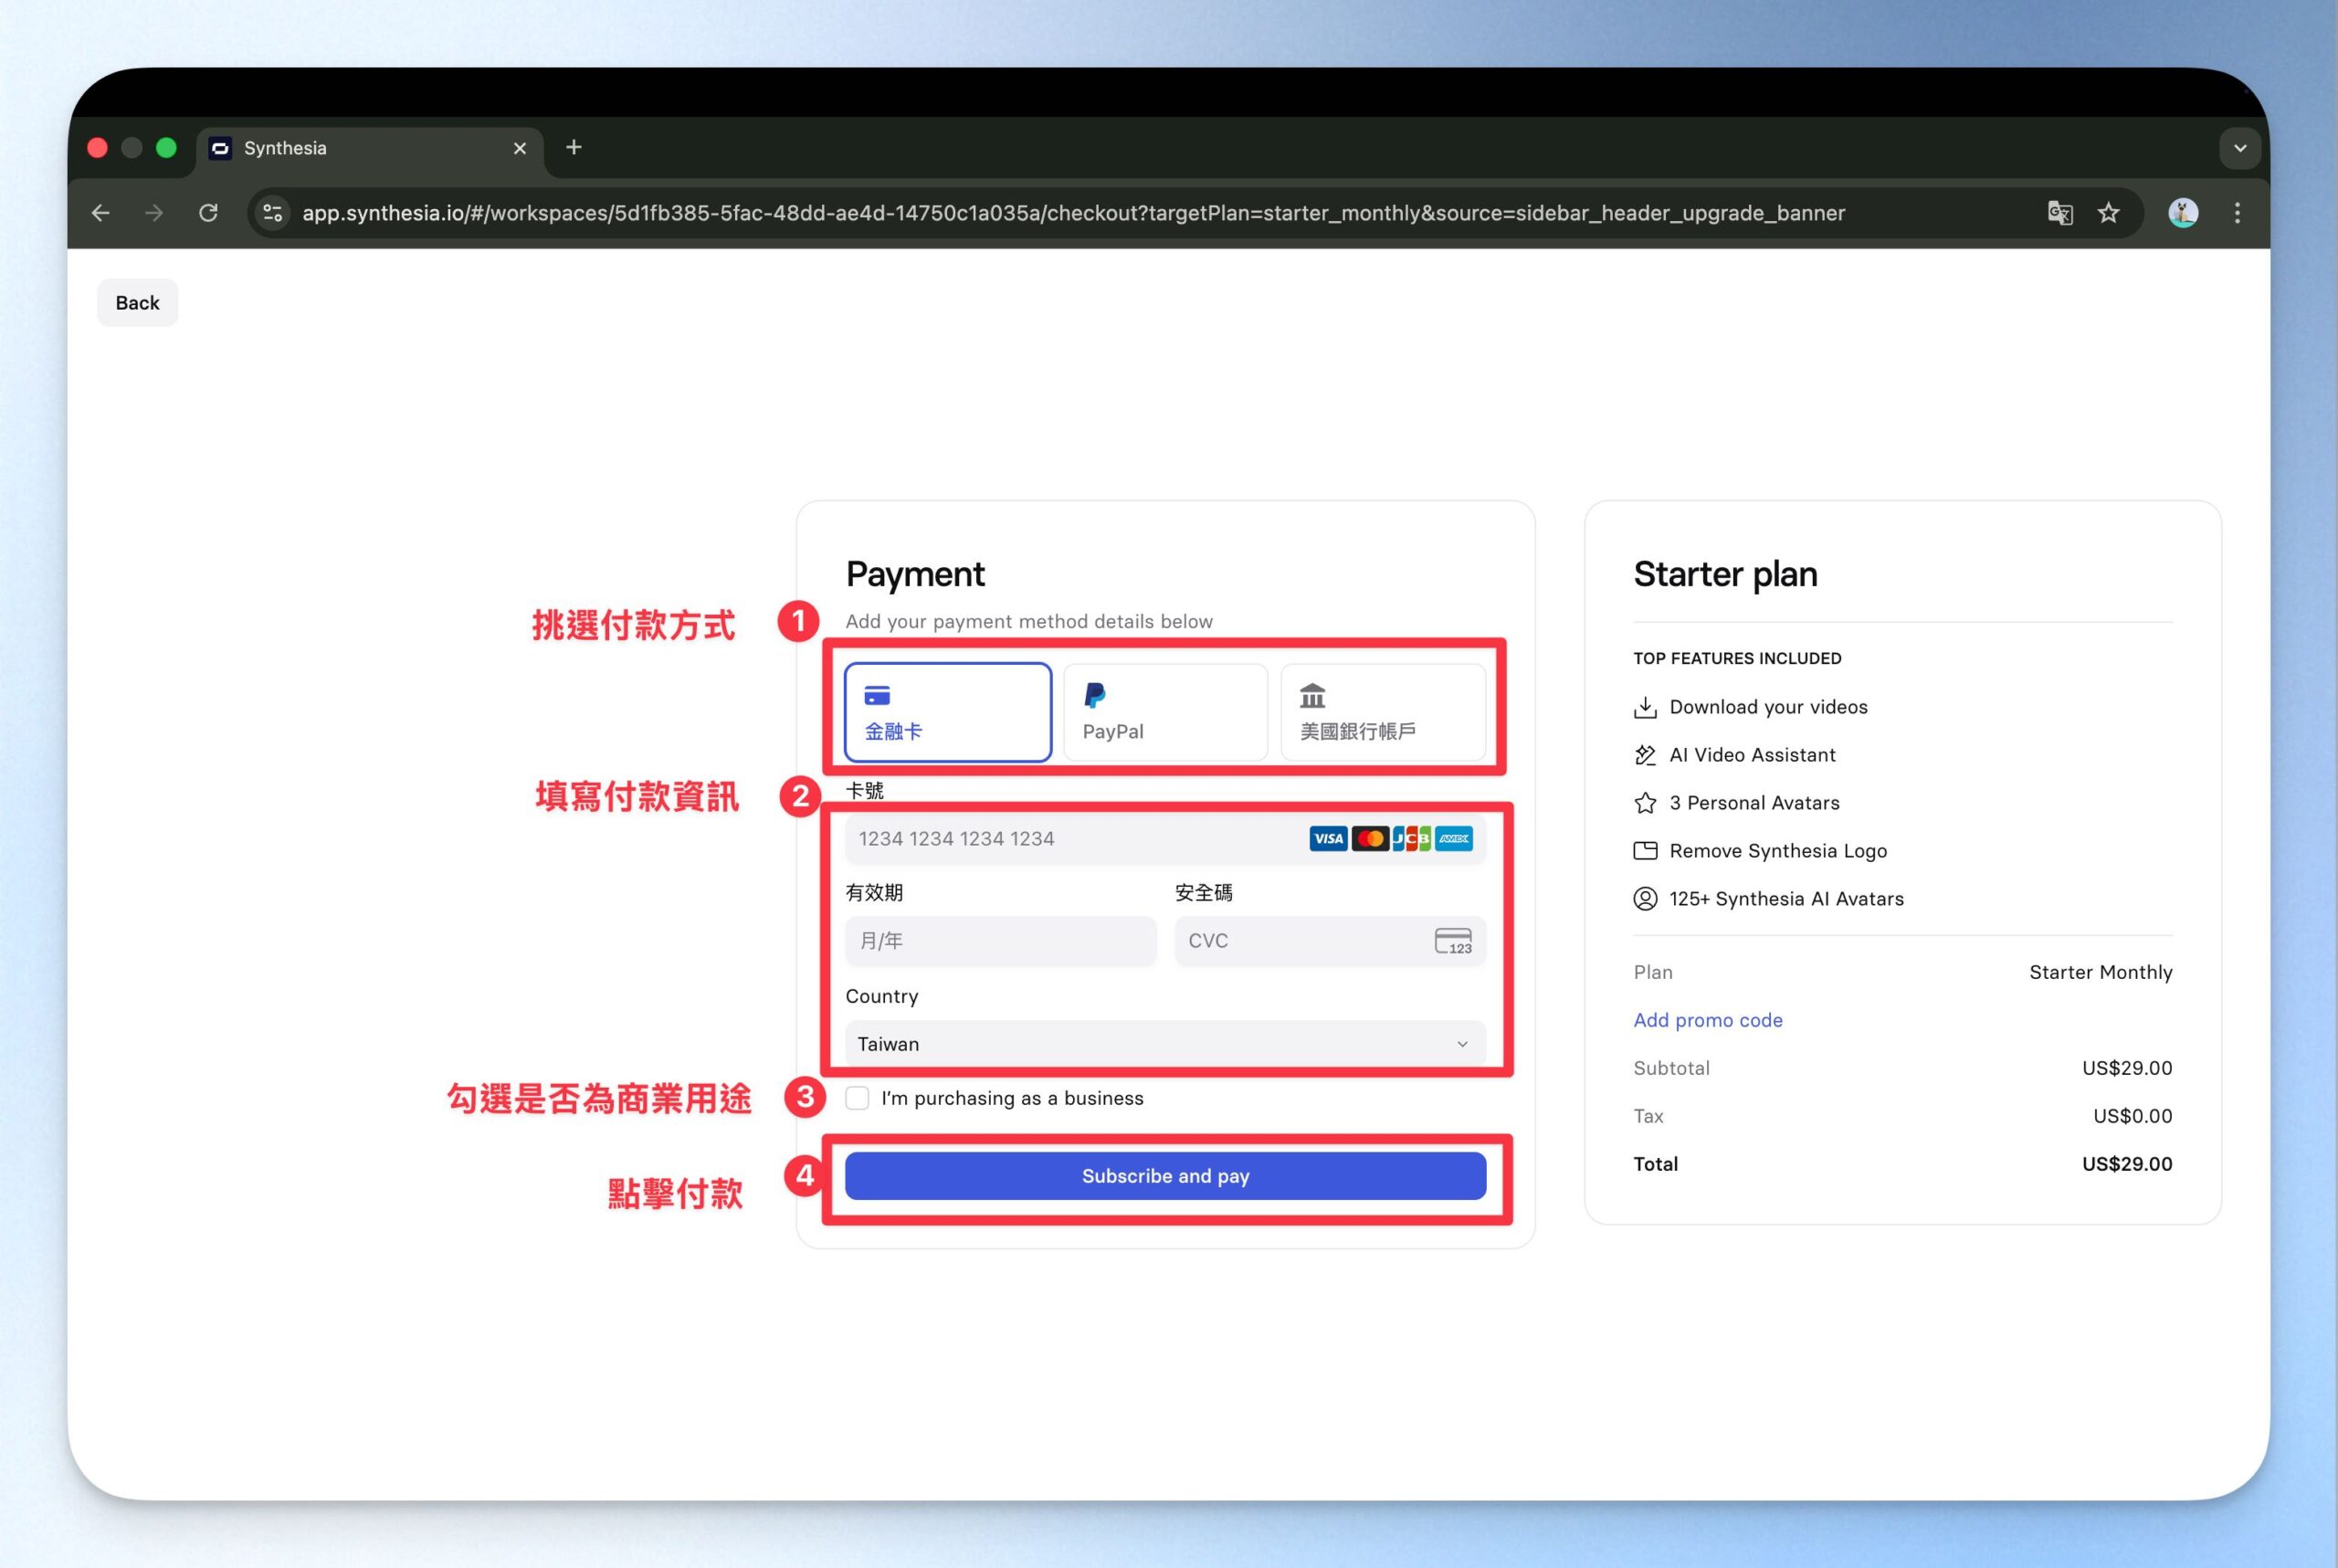Bookmark this page with the star icon
The height and width of the screenshot is (1568, 2338).
(x=2108, y=213)
